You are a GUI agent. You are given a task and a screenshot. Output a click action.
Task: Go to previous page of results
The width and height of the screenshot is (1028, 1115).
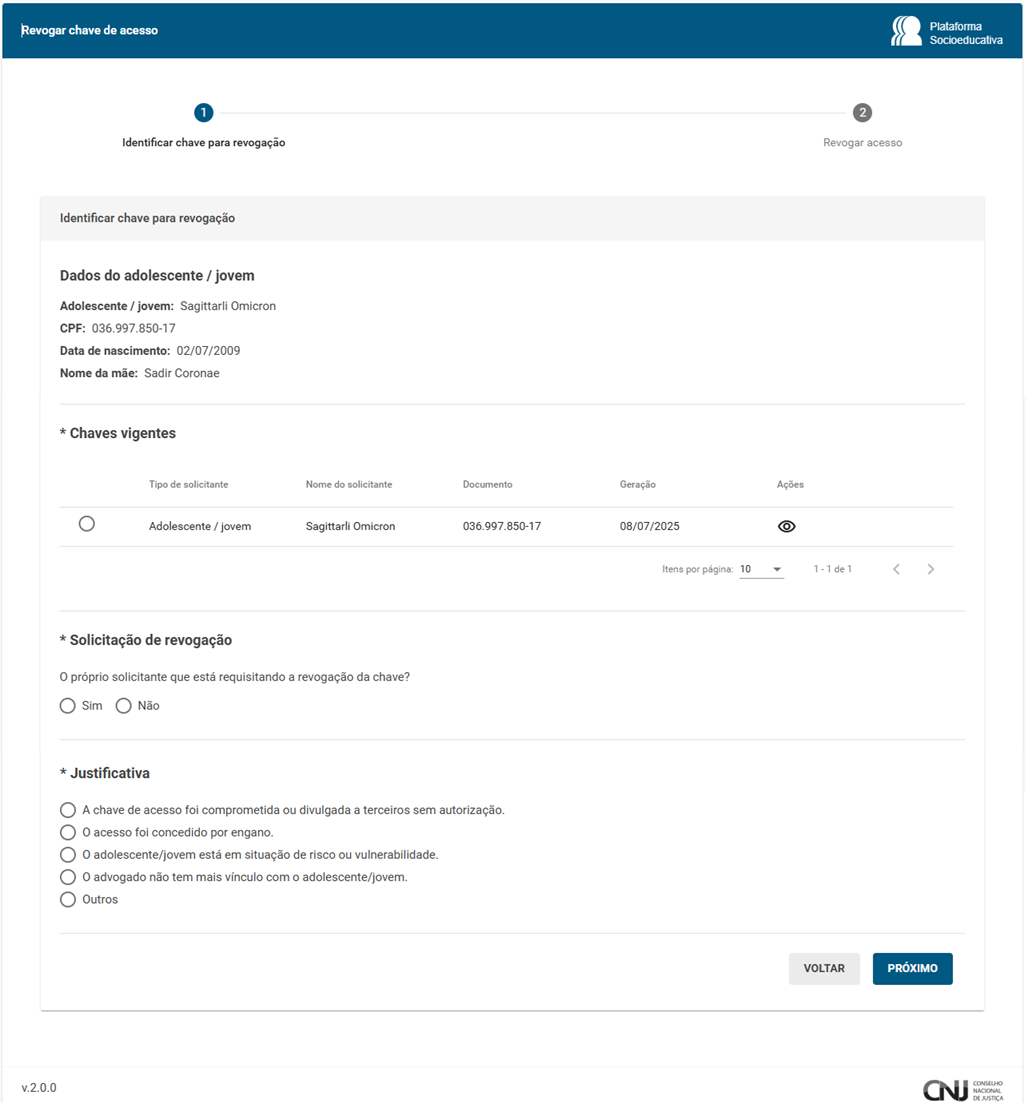[x=896, y=569]
